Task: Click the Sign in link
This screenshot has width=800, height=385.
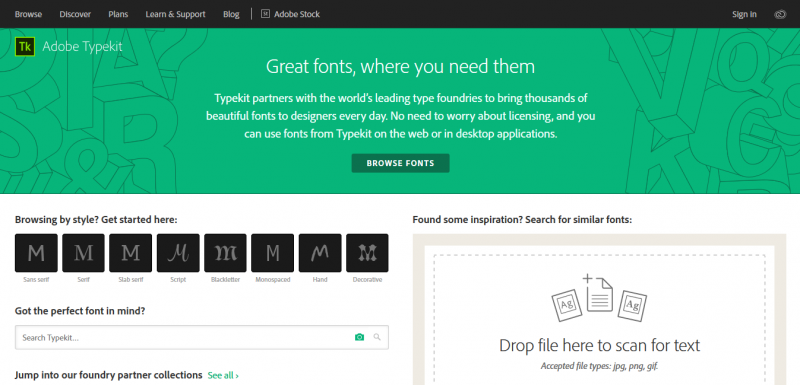Action: click(744, 14)
